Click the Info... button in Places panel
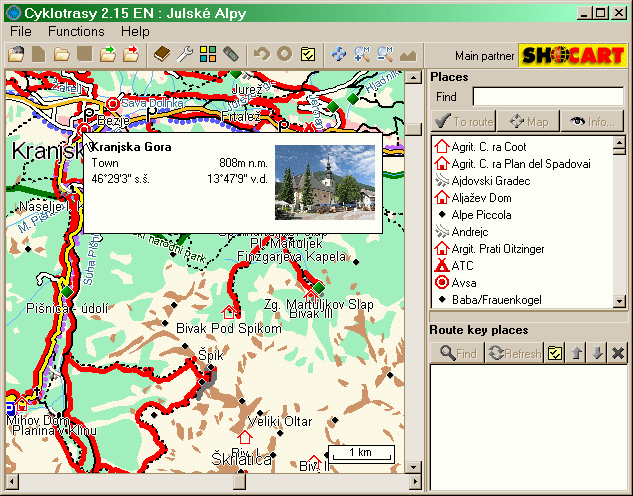 tap(592, 122)
